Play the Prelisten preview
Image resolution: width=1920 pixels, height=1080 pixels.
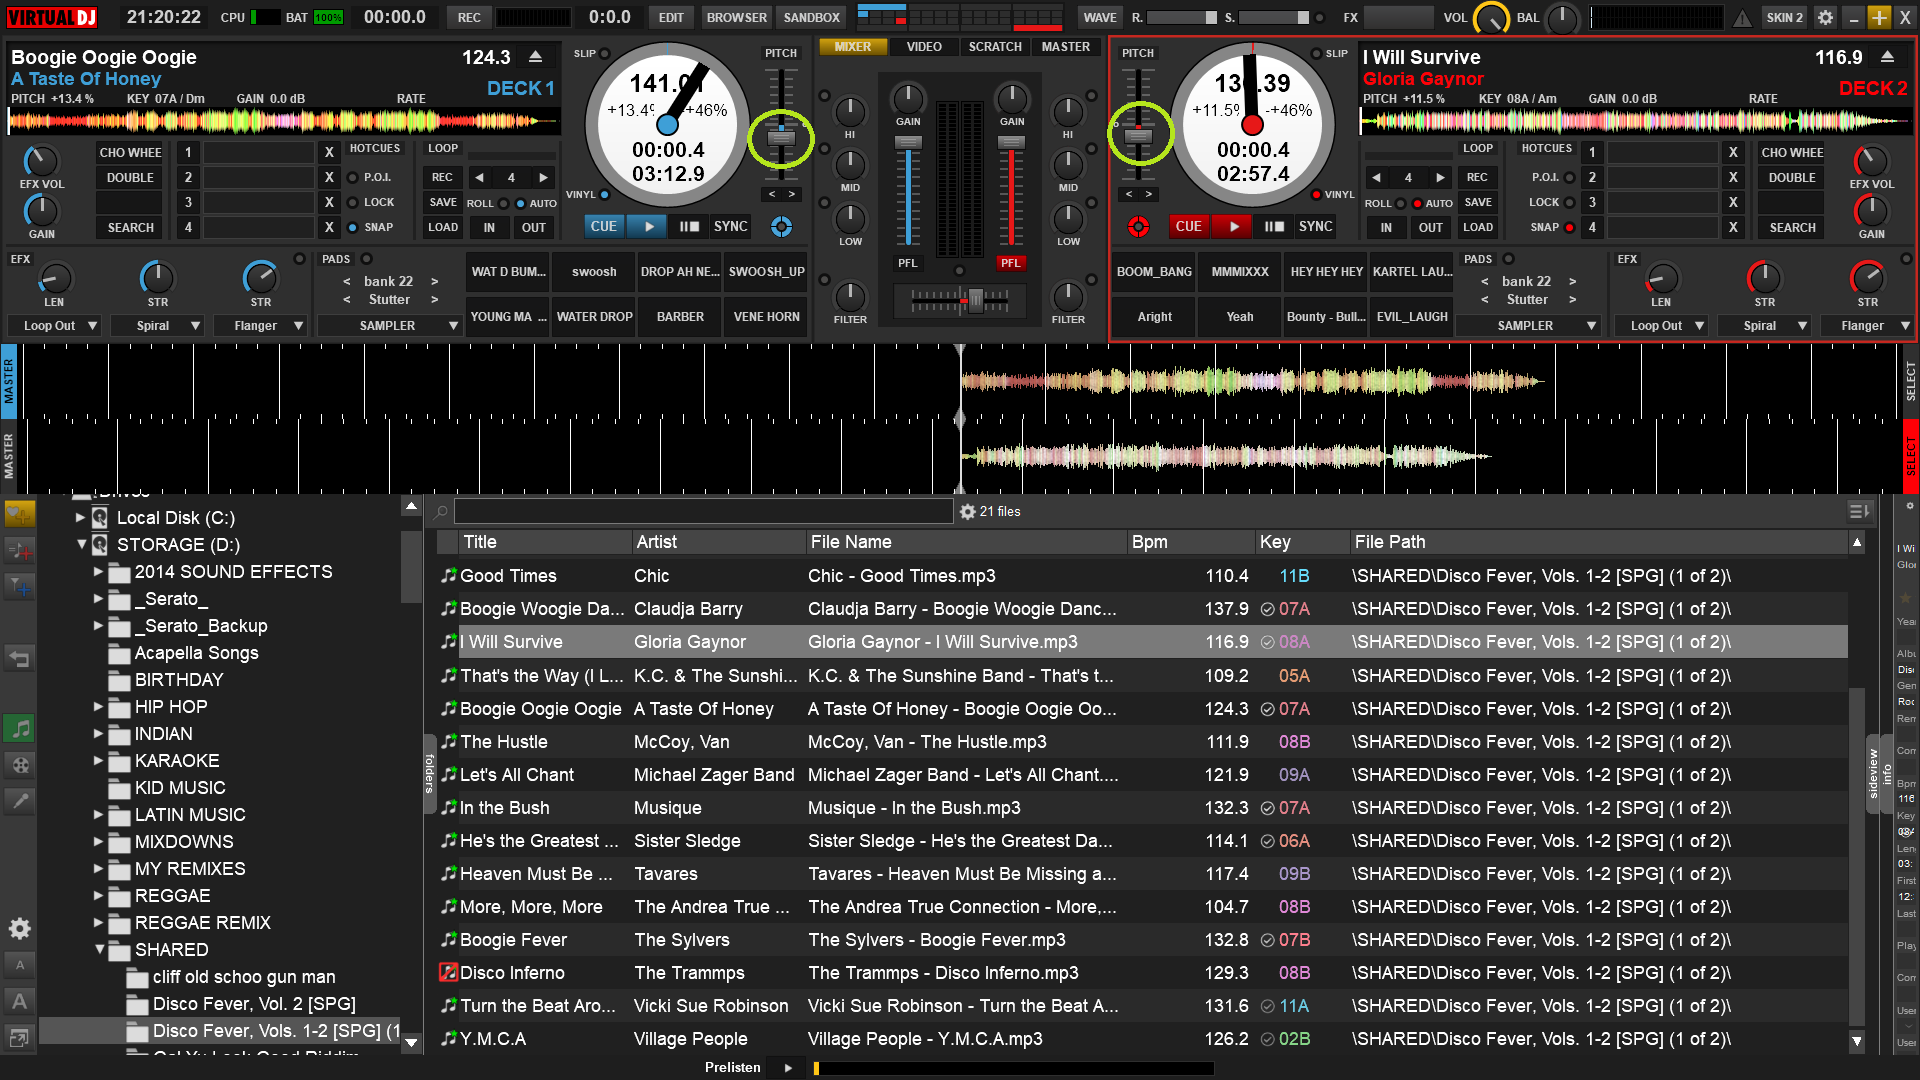pos(788,1067)
